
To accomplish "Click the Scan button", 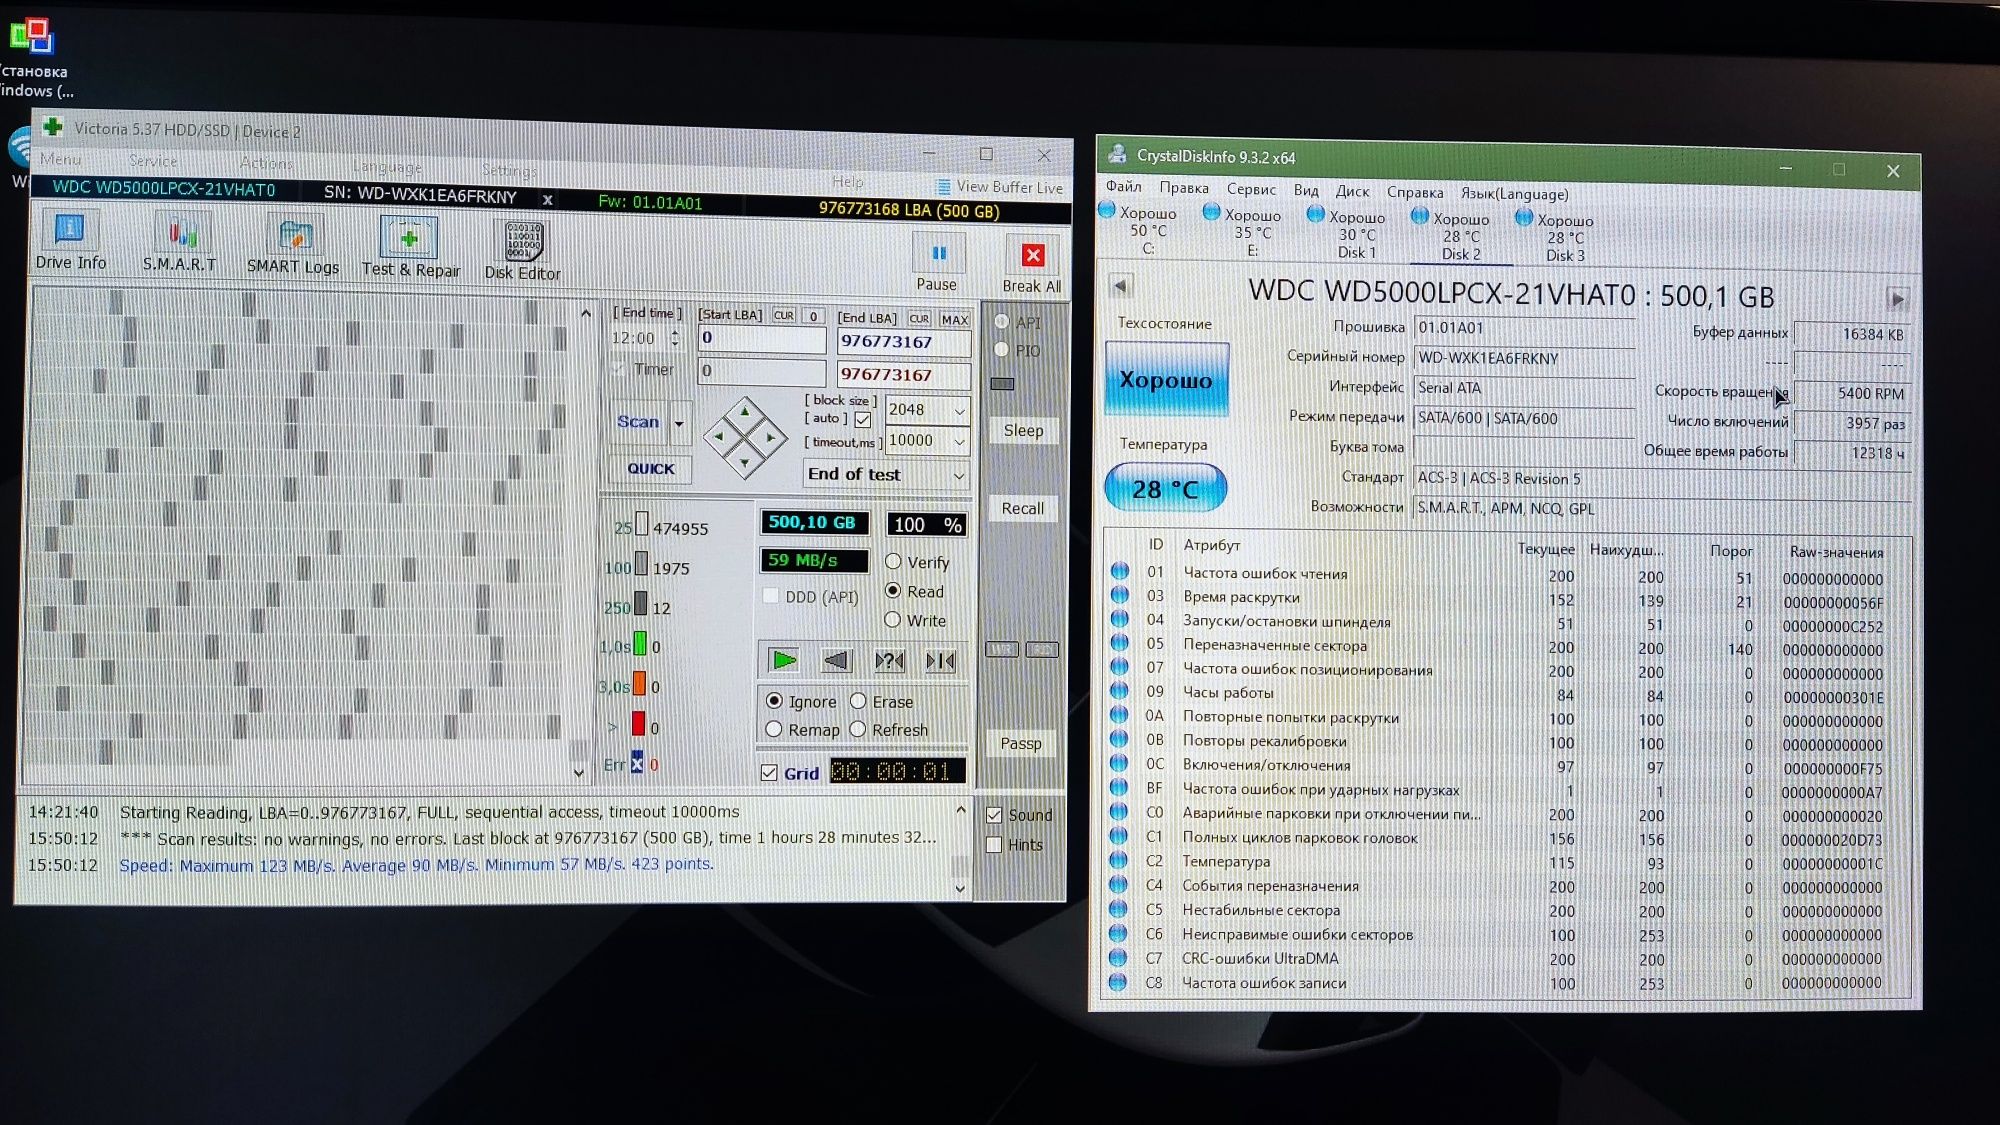I will (x=638, y=421).
